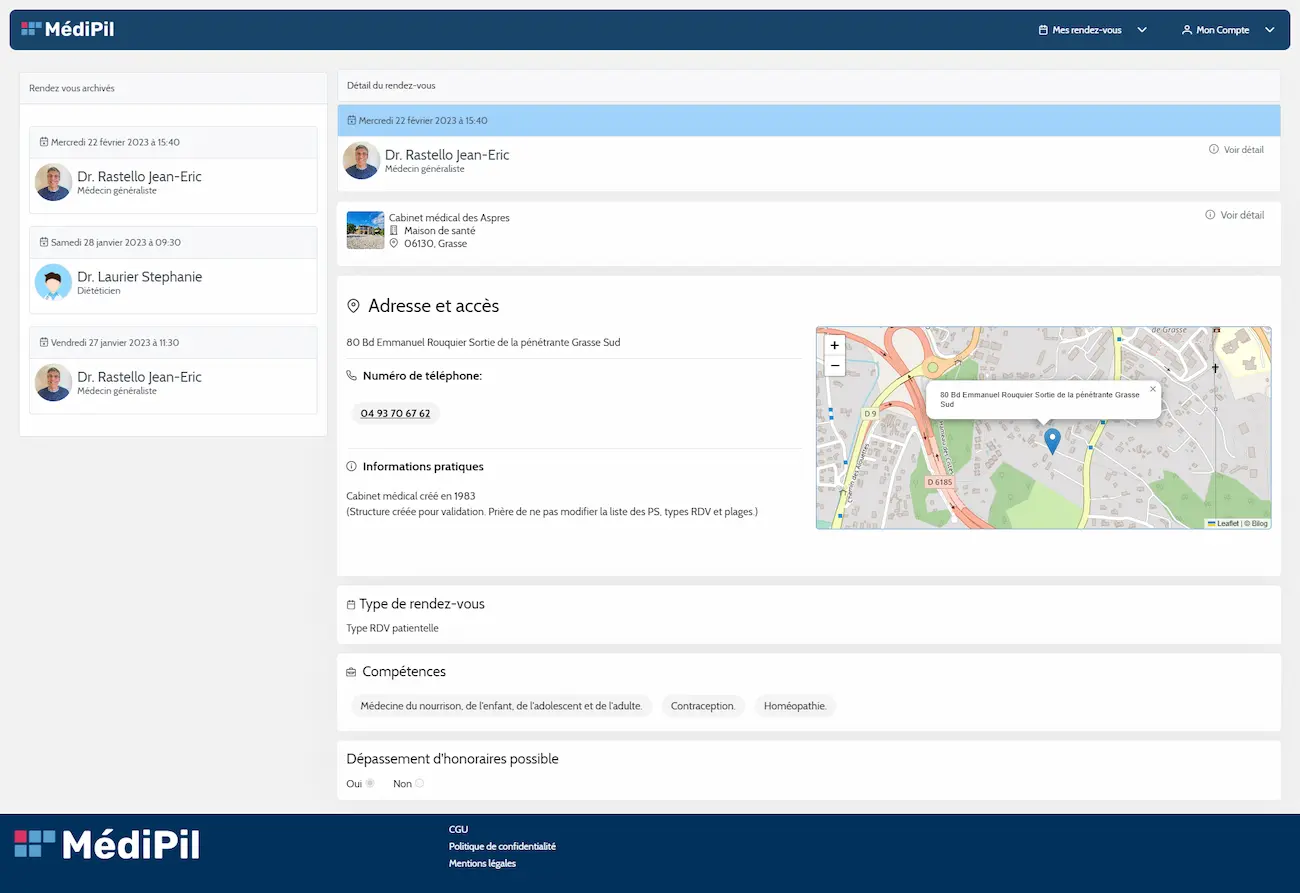Zoom out on the map

[x=835, y=366]
